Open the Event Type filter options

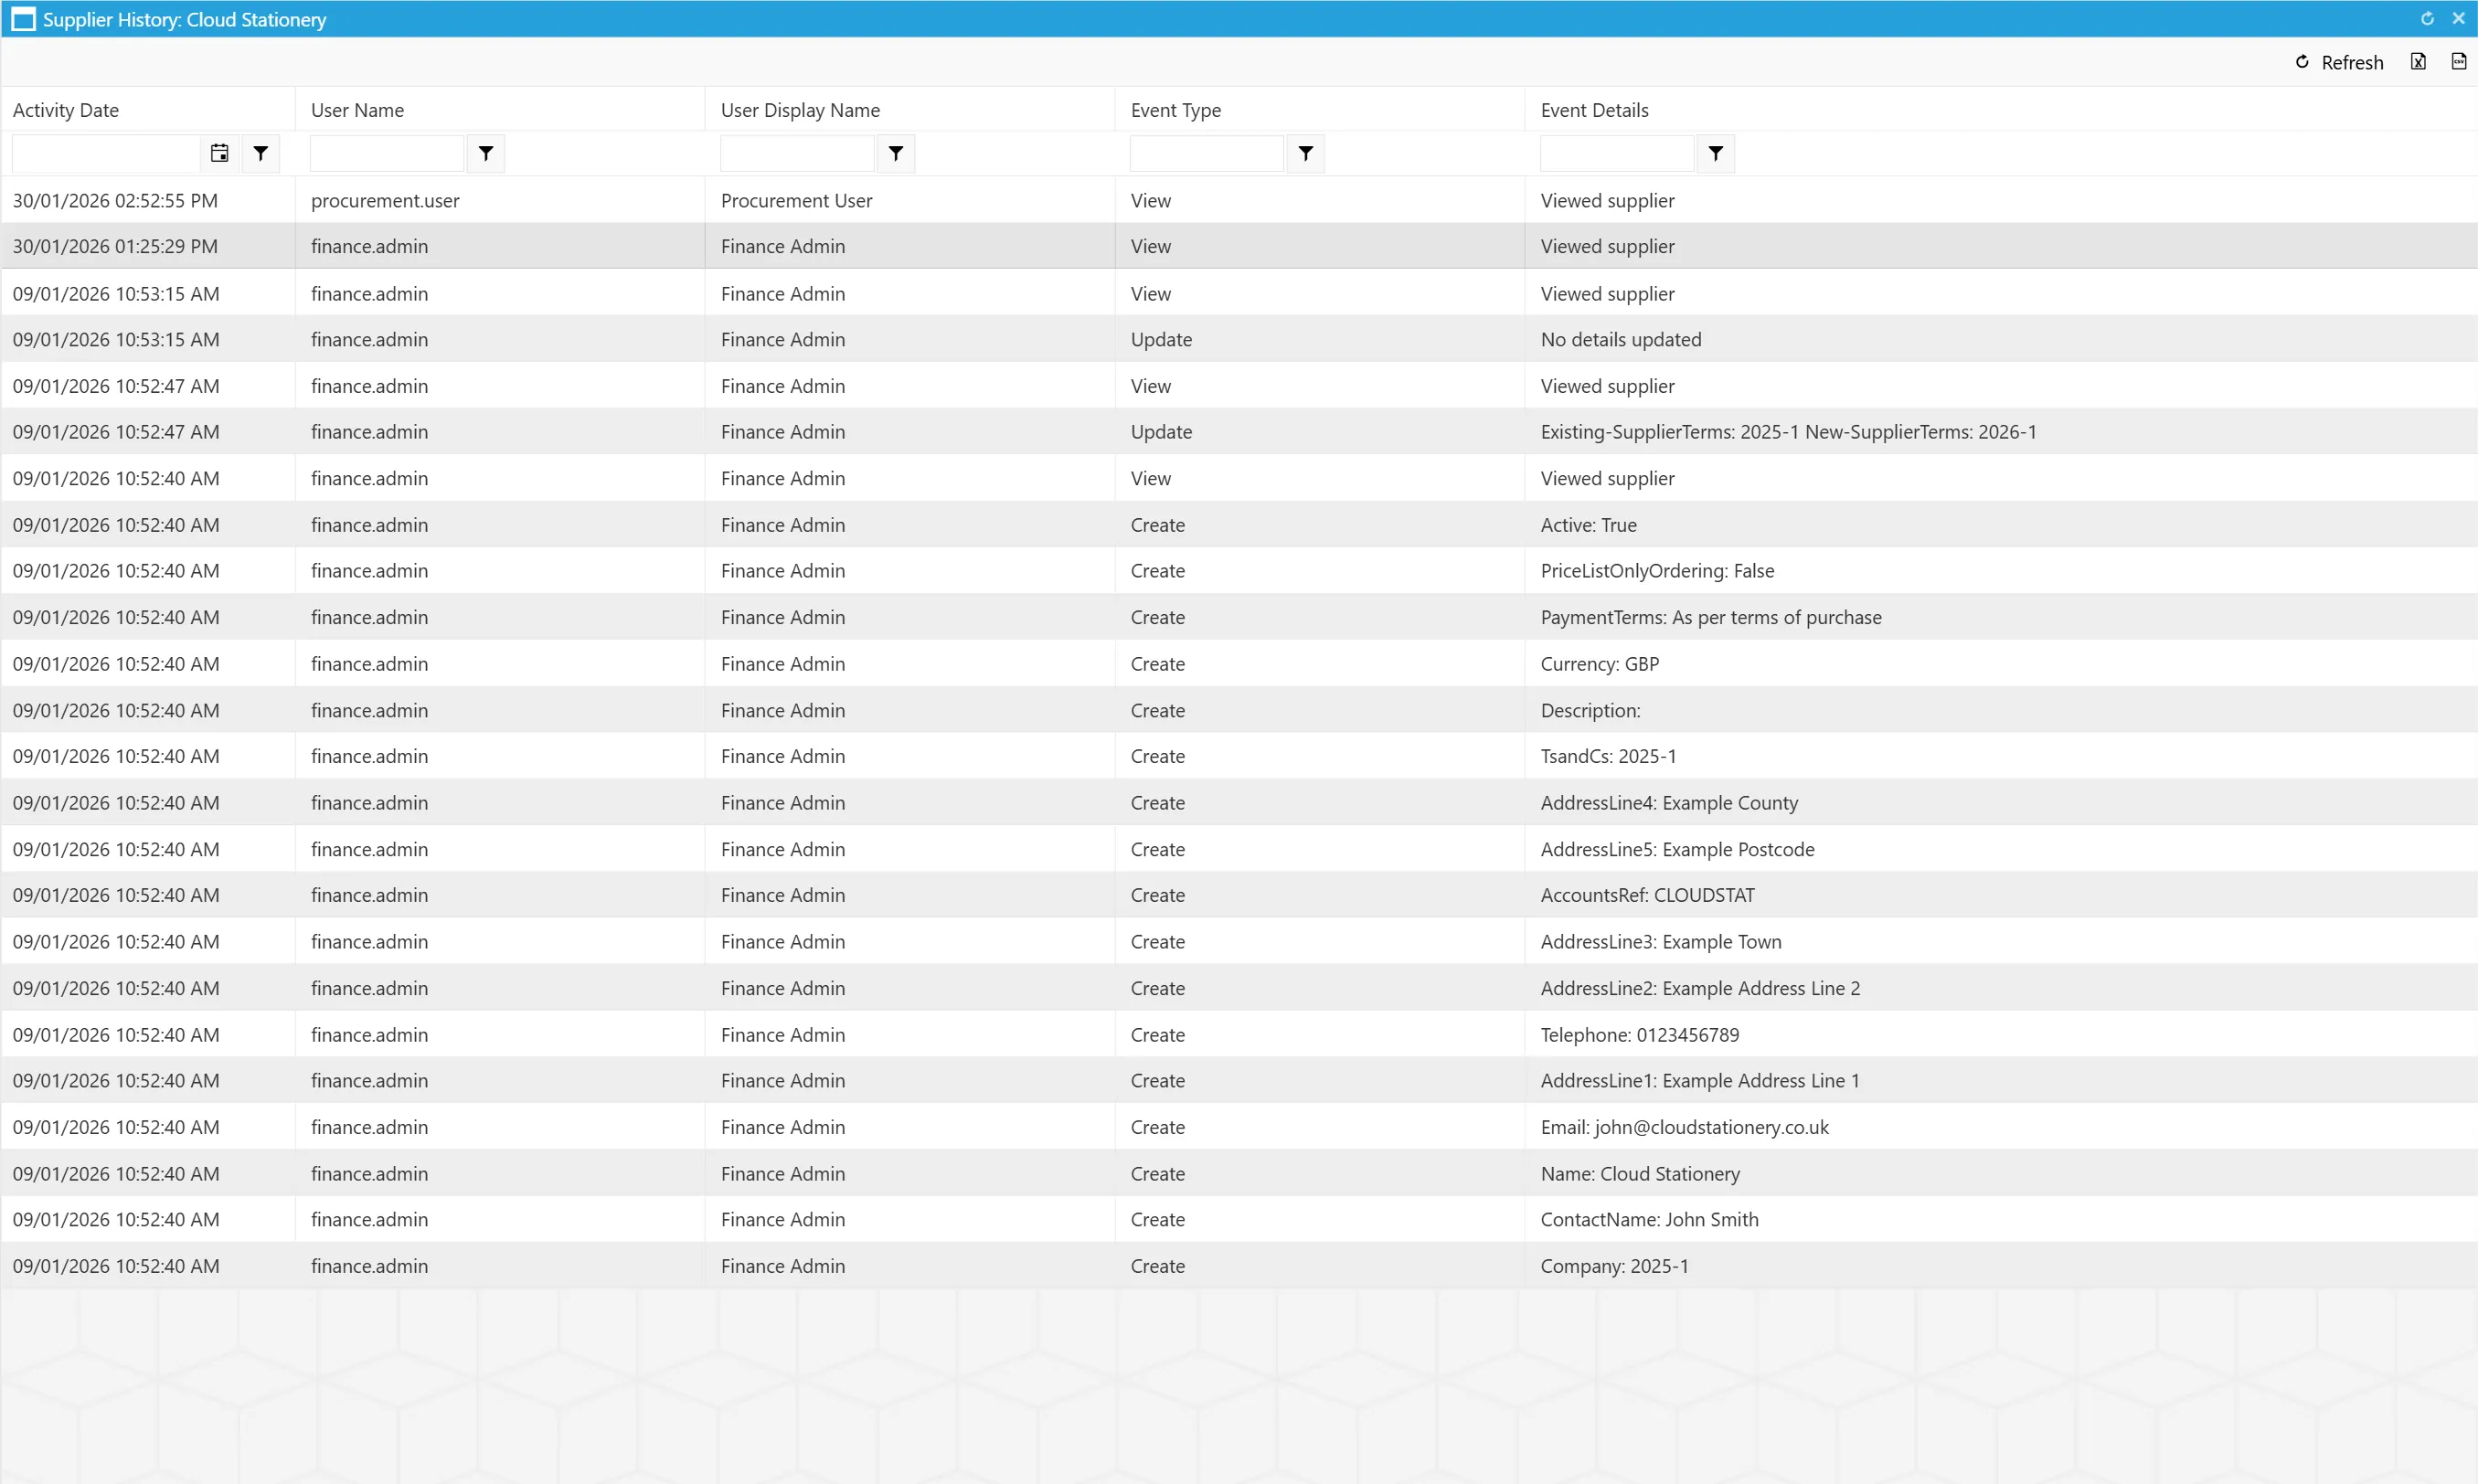tap(1306, 153)
